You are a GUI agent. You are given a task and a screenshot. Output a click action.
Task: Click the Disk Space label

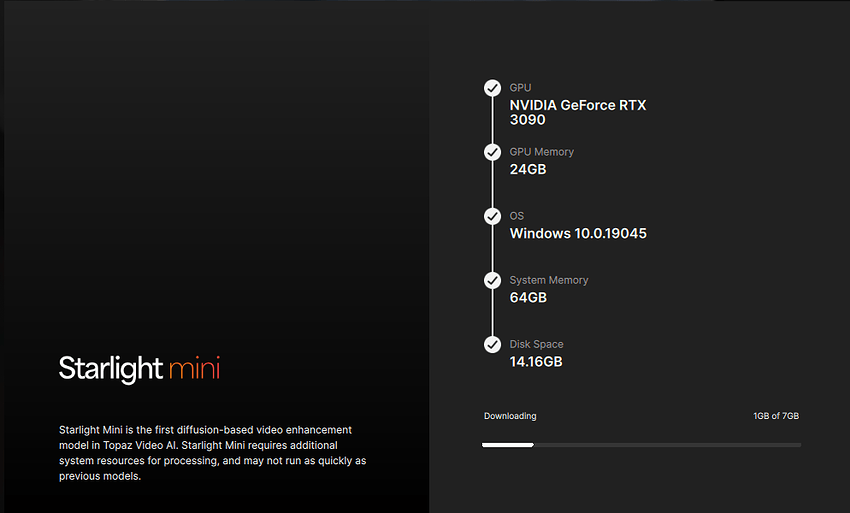coord(536,344)
